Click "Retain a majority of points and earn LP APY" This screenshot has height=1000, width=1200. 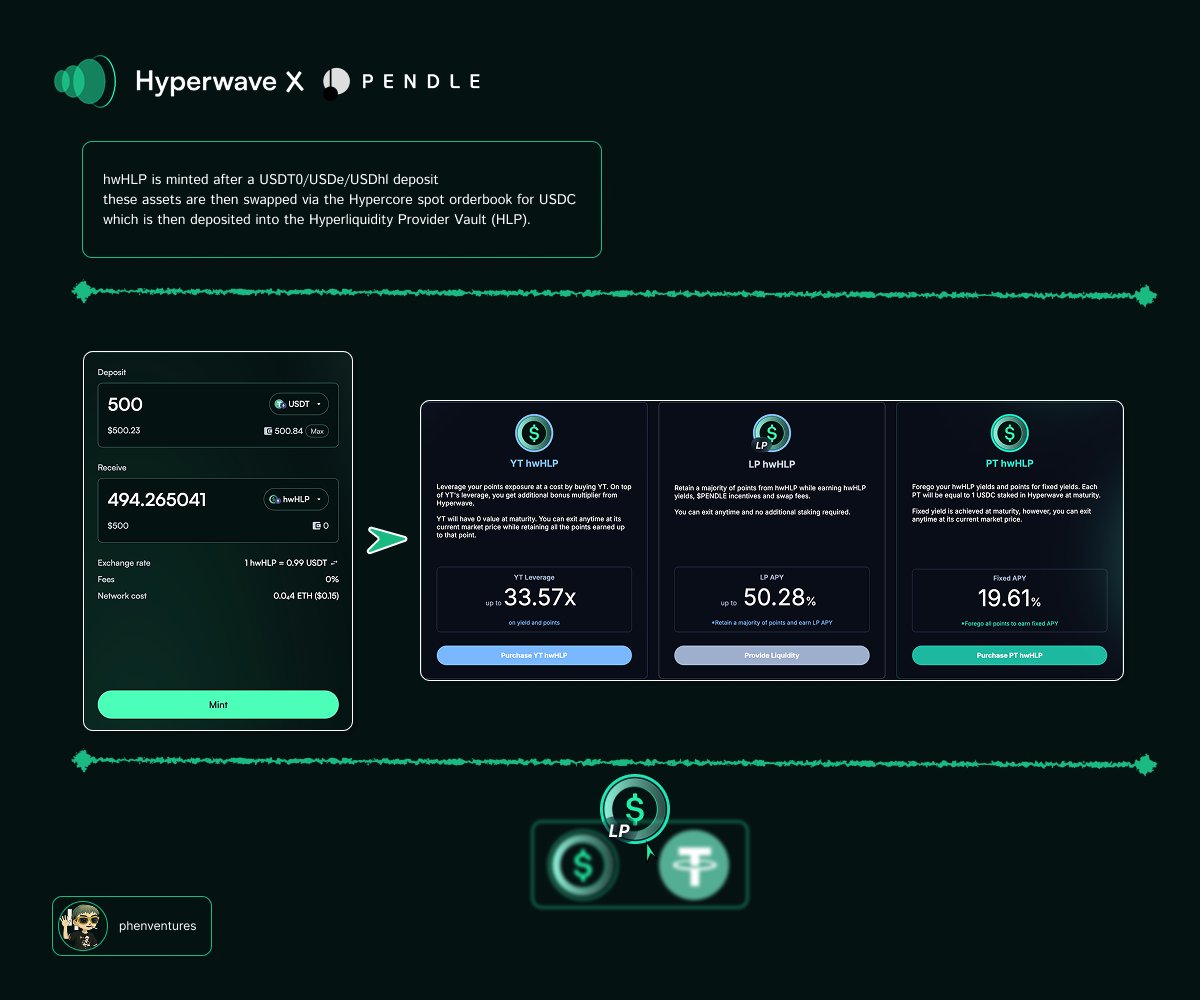[x=771, y=623]
